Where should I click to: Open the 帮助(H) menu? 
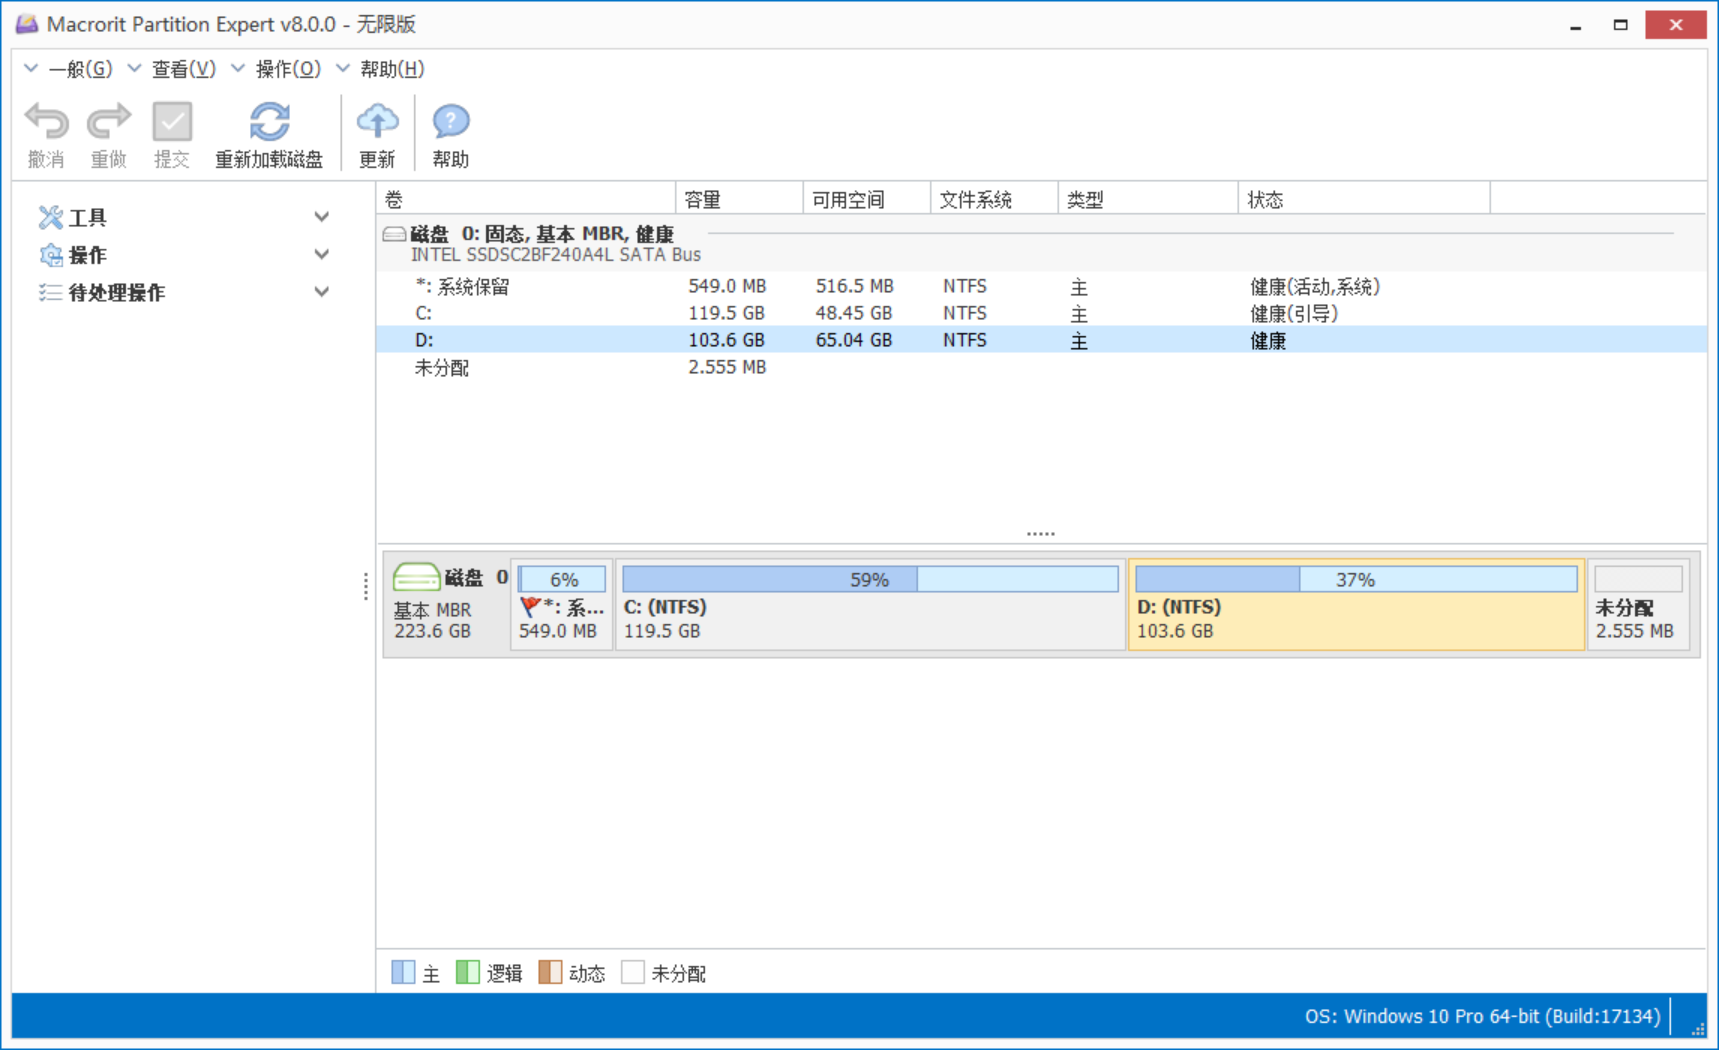tap(392, 69)
